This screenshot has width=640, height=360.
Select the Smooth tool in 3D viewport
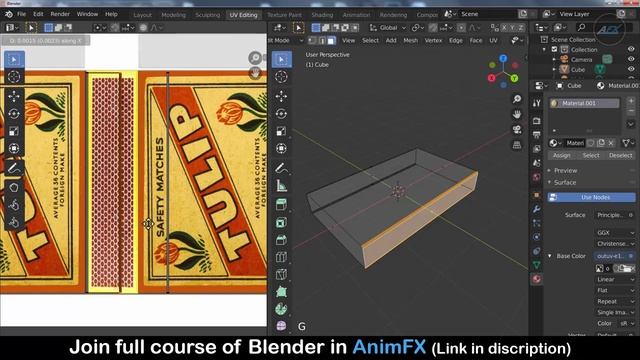[281, 326]
